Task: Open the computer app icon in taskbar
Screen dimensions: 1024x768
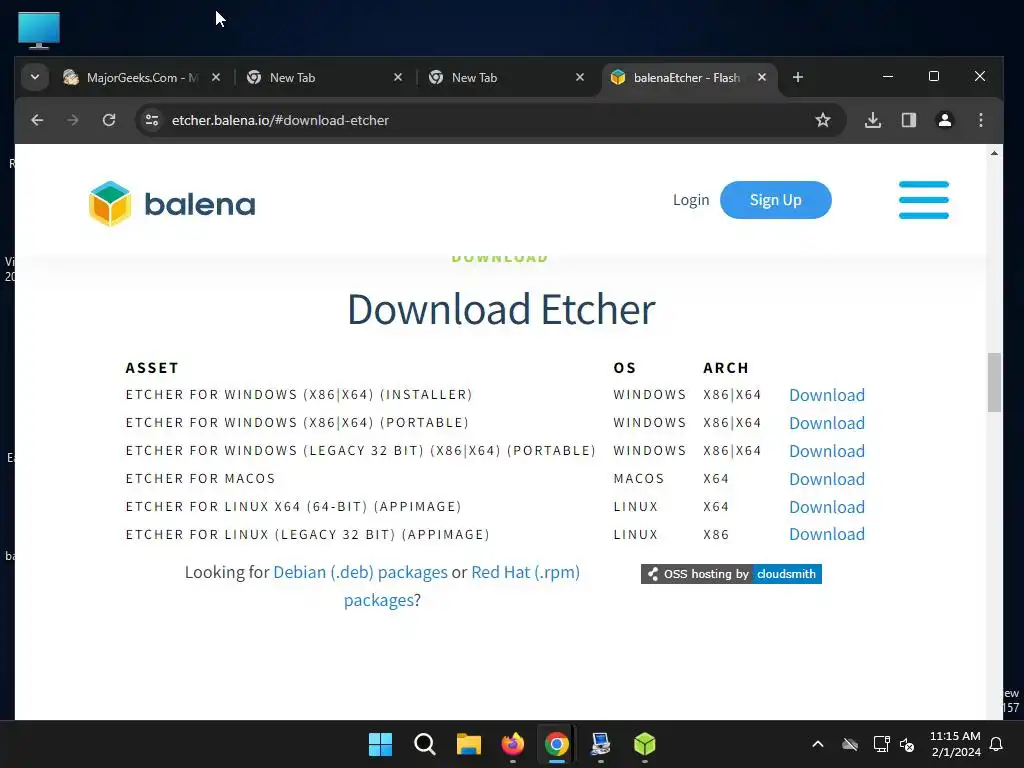Action: (600, 744)
